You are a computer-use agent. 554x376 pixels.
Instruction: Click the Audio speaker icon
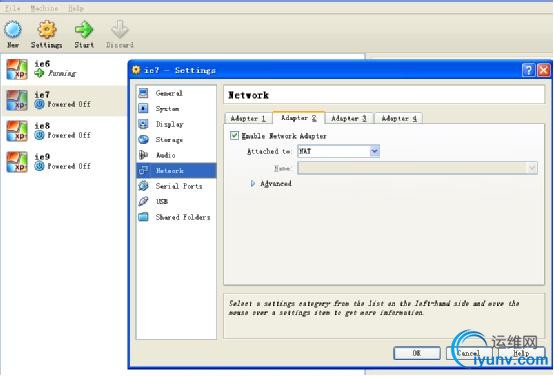pos(143,155)
